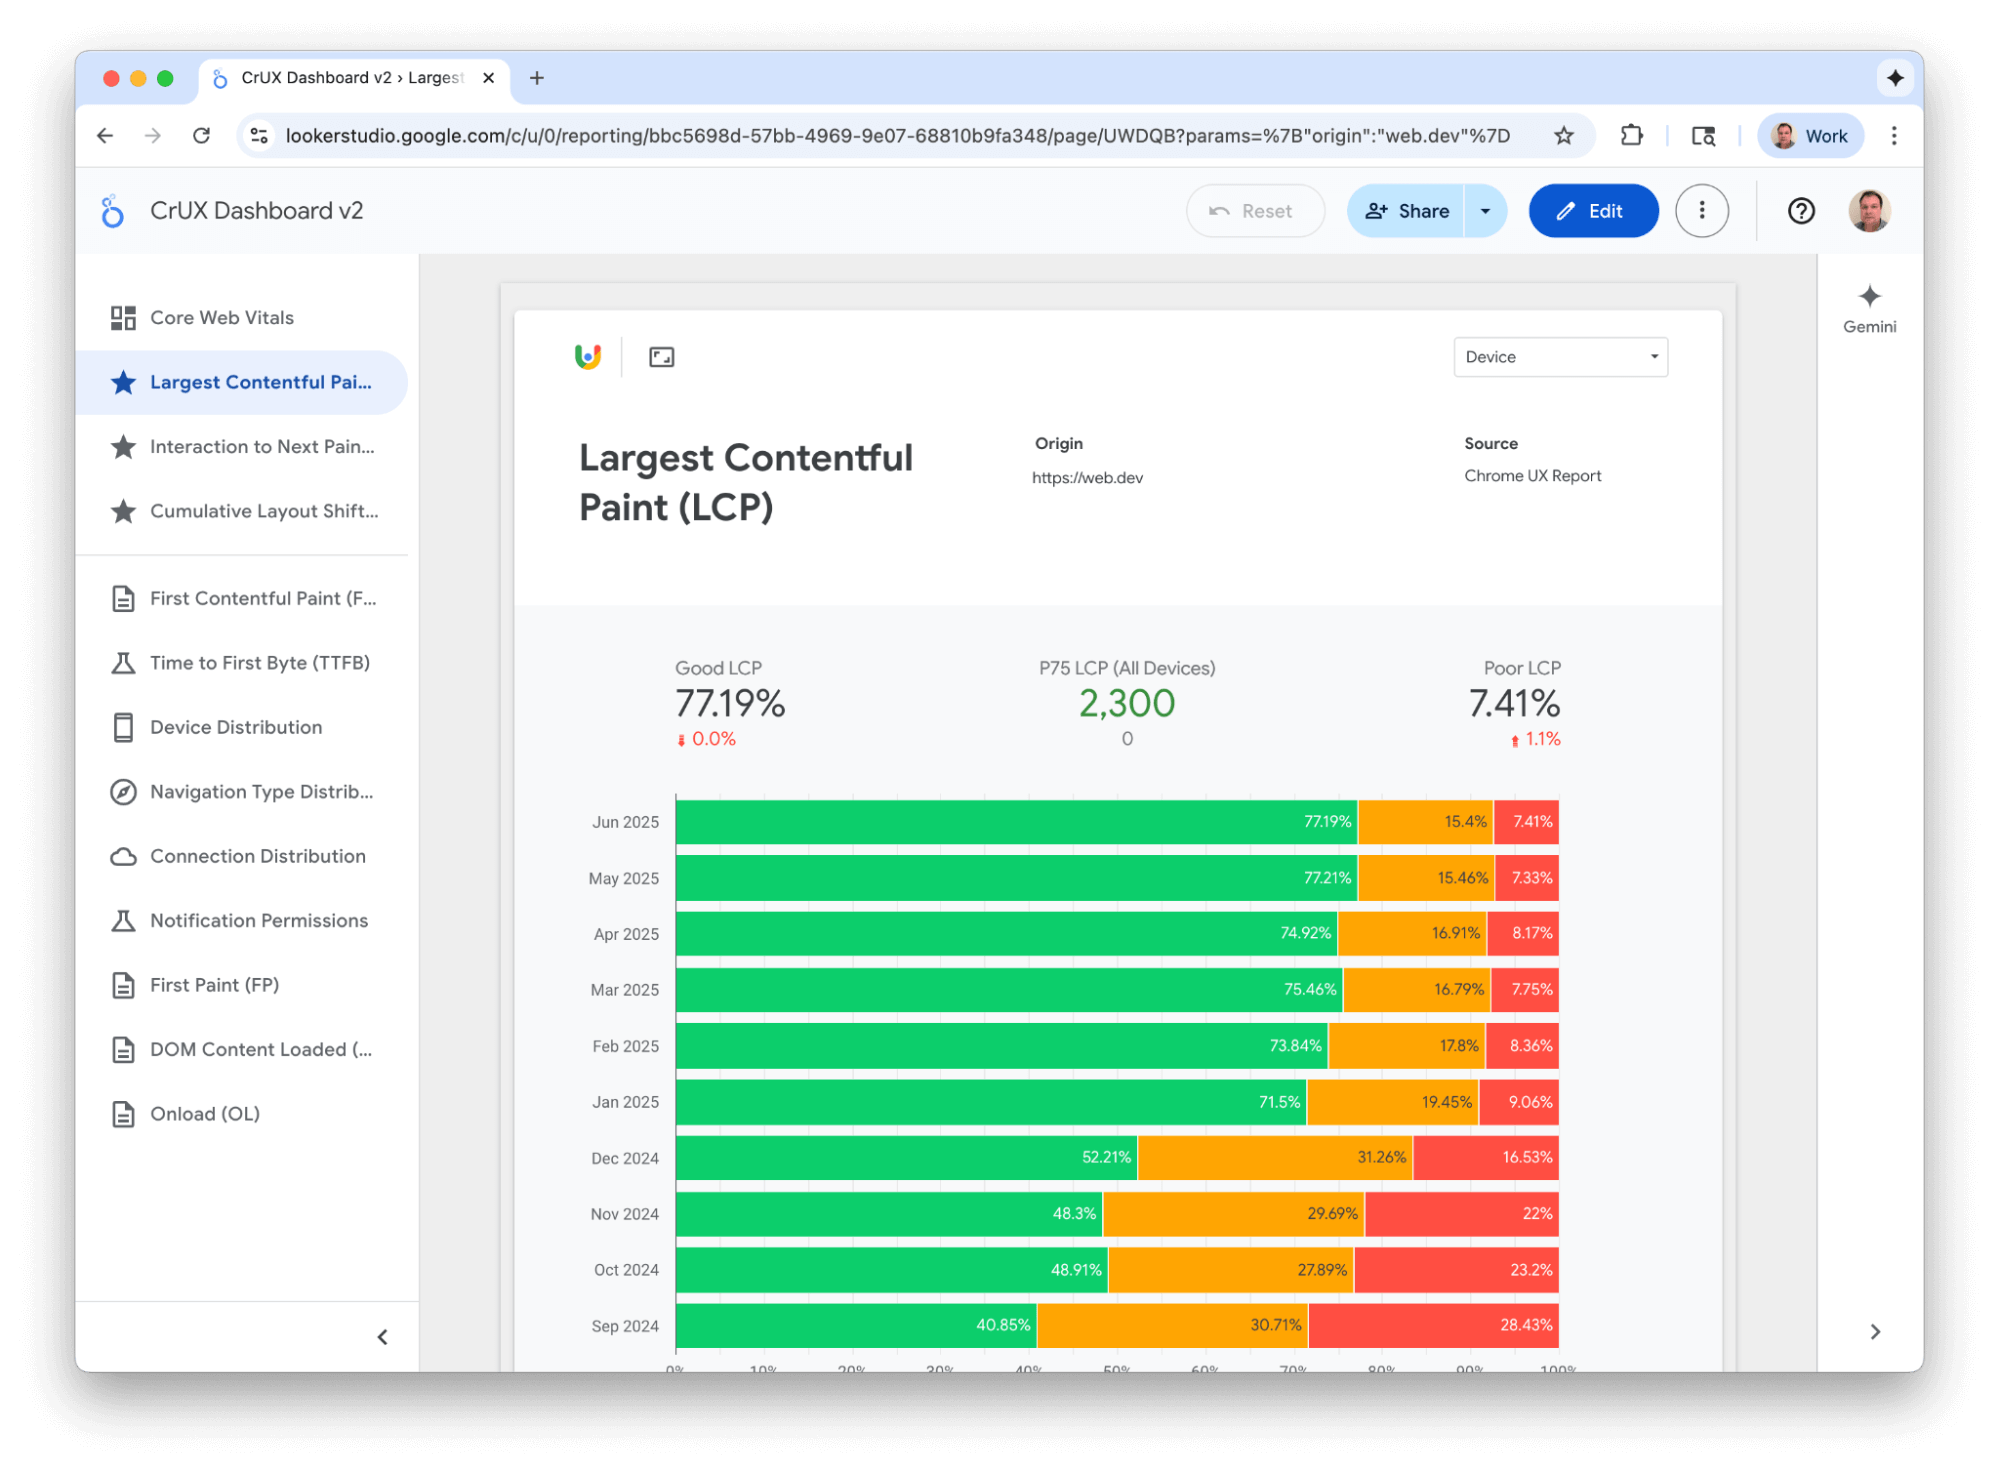Toggle the star on Interaction to Next Paint

click(123, 447)
